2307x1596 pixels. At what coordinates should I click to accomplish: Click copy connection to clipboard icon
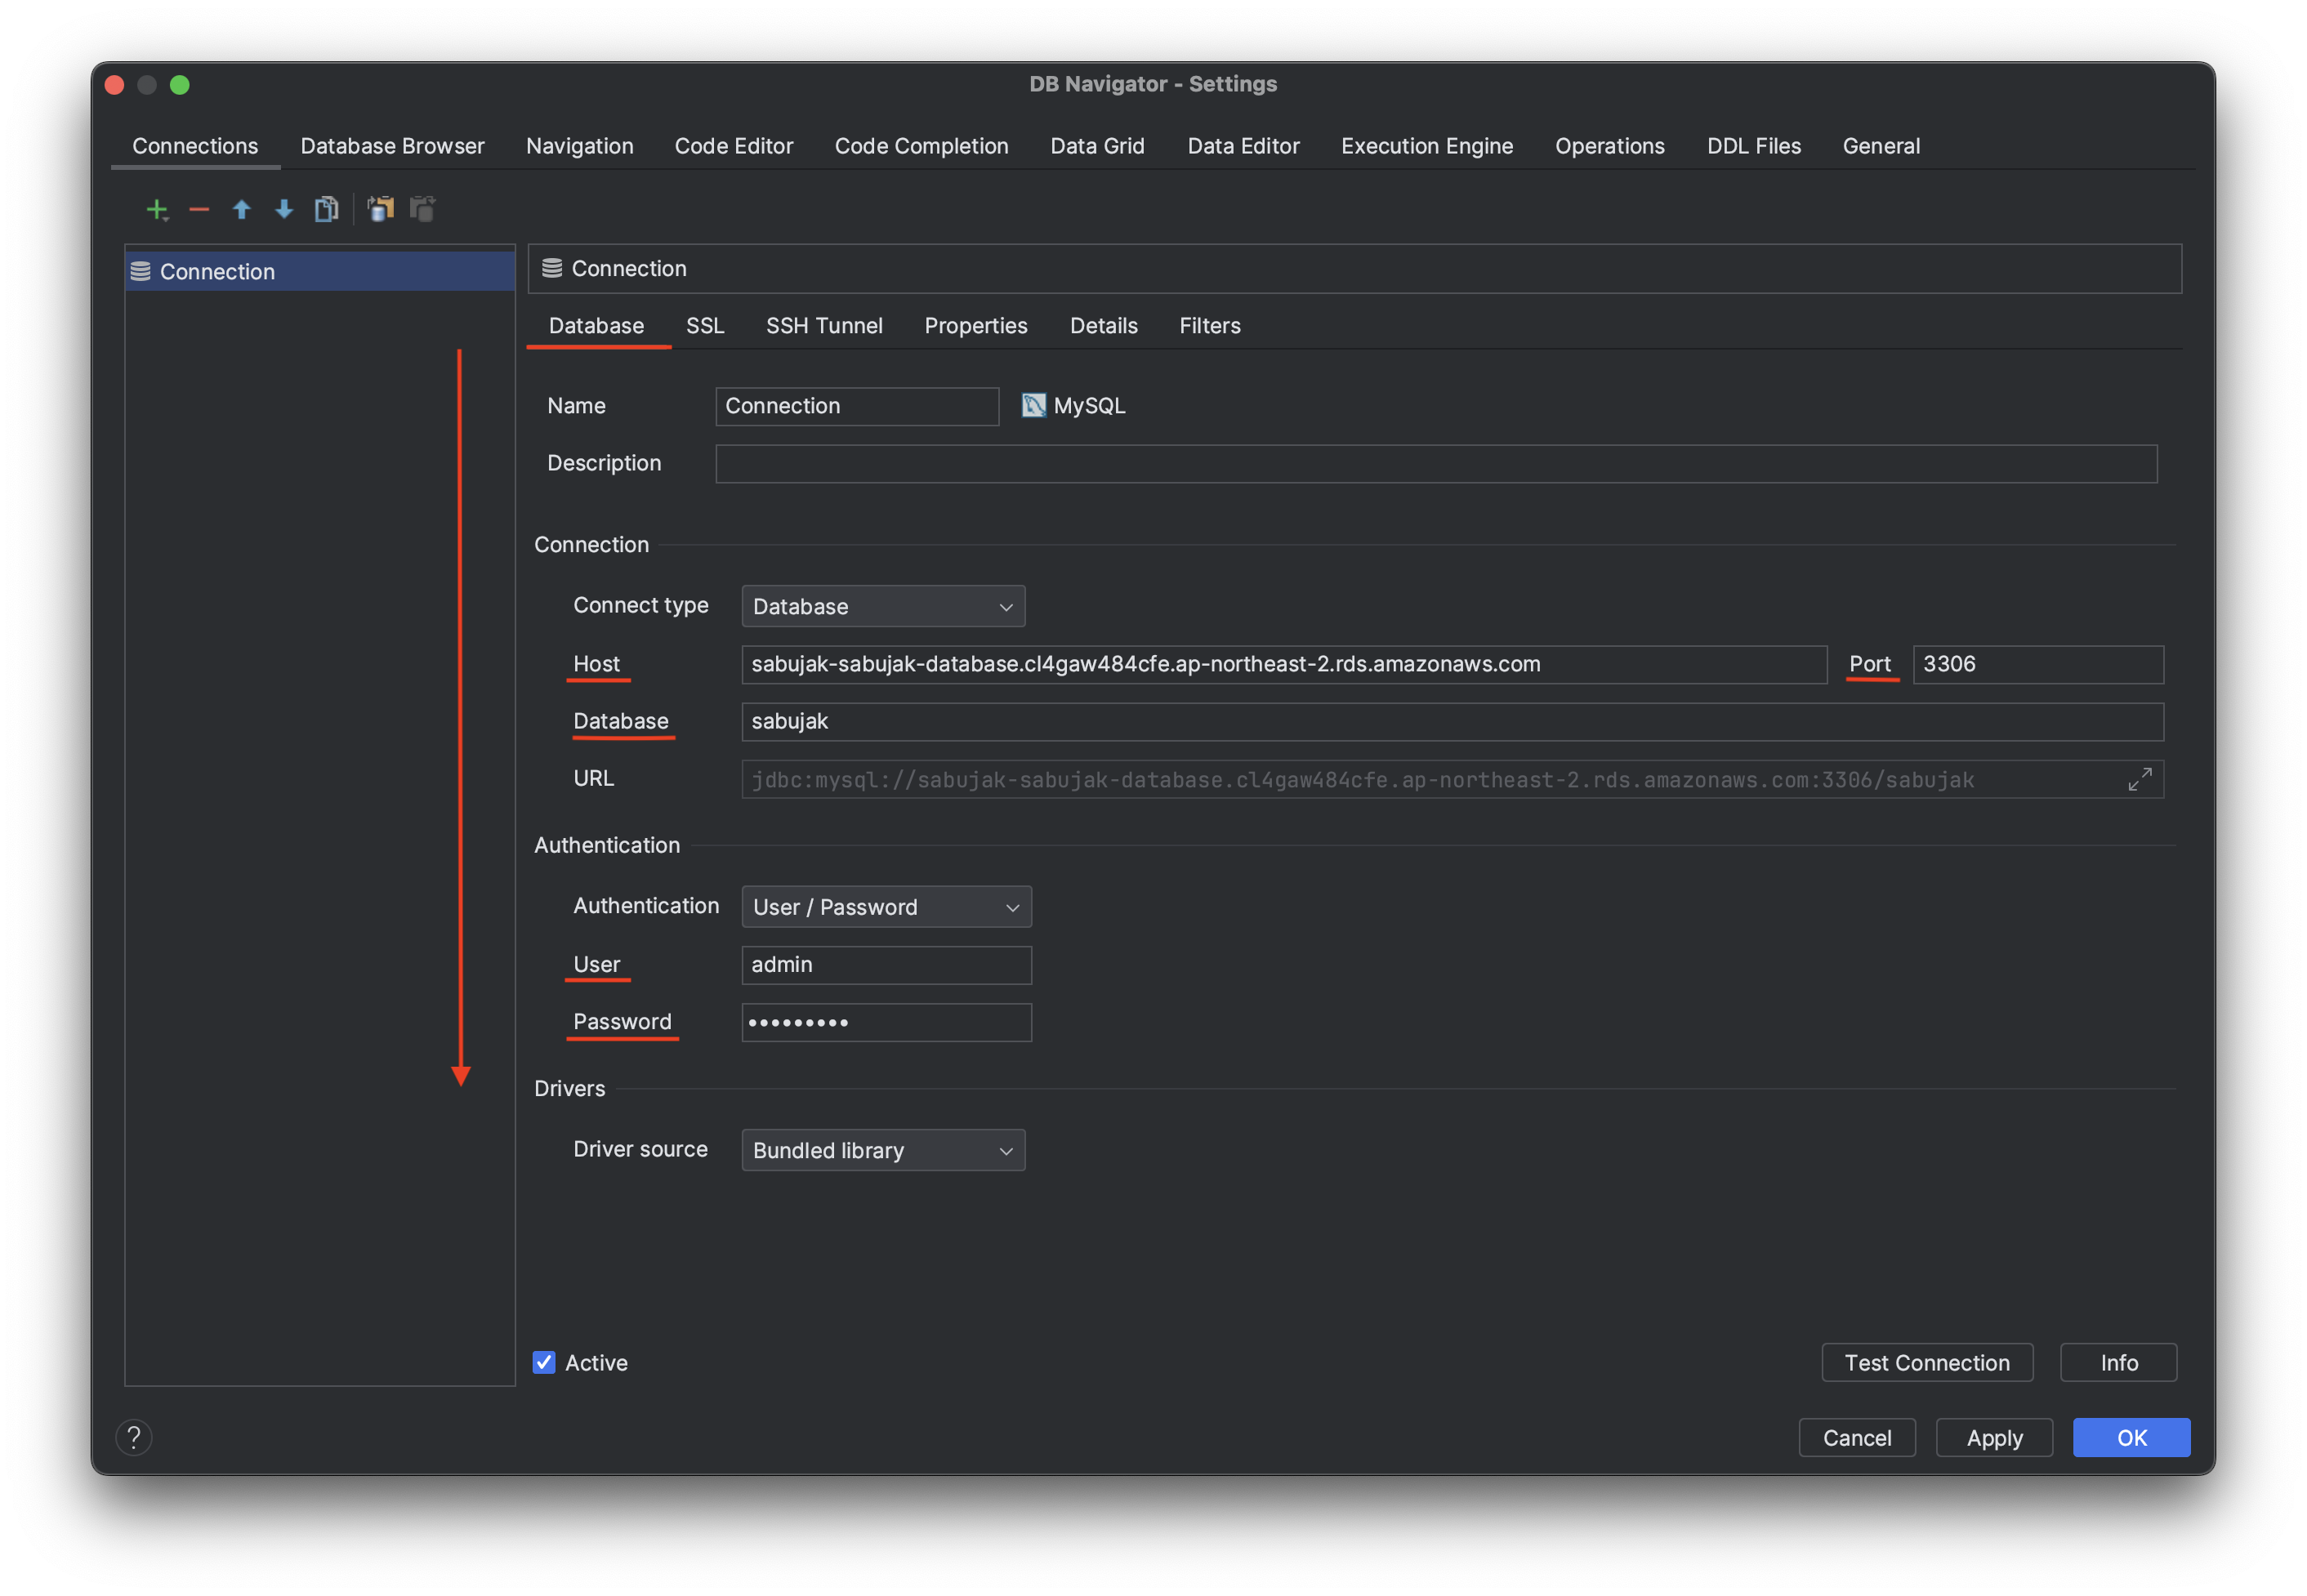pos(380,209)
